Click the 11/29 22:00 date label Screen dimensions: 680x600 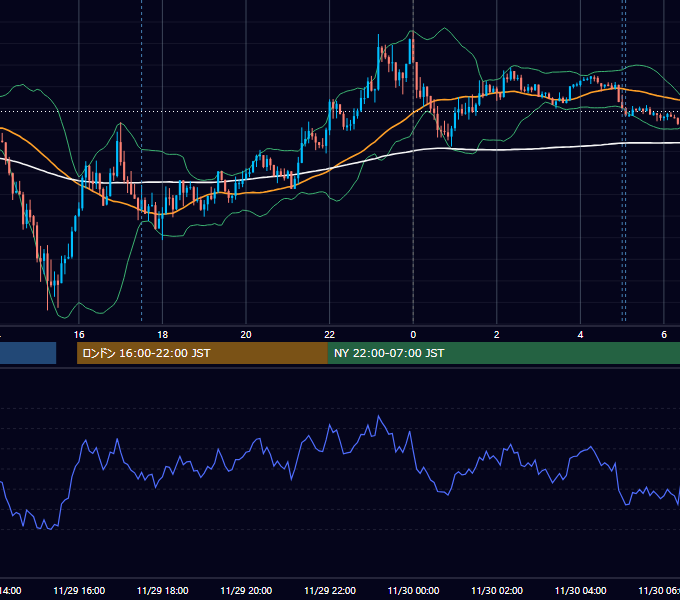tap(330, 590)
